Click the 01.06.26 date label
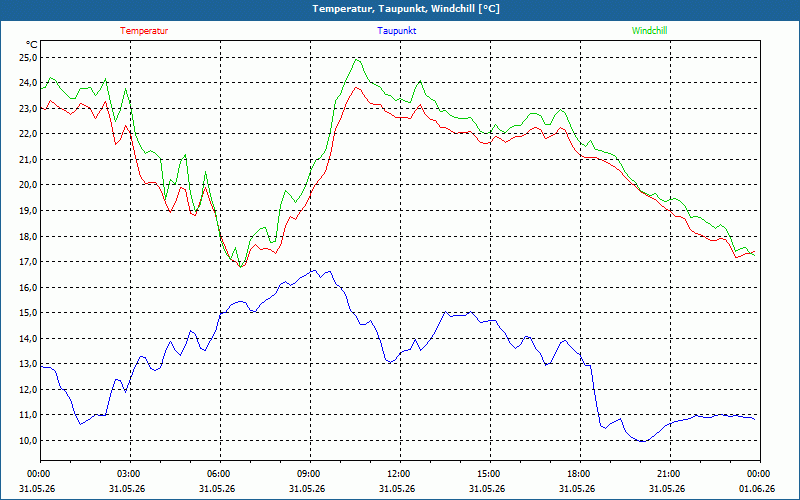 (757, 488)
